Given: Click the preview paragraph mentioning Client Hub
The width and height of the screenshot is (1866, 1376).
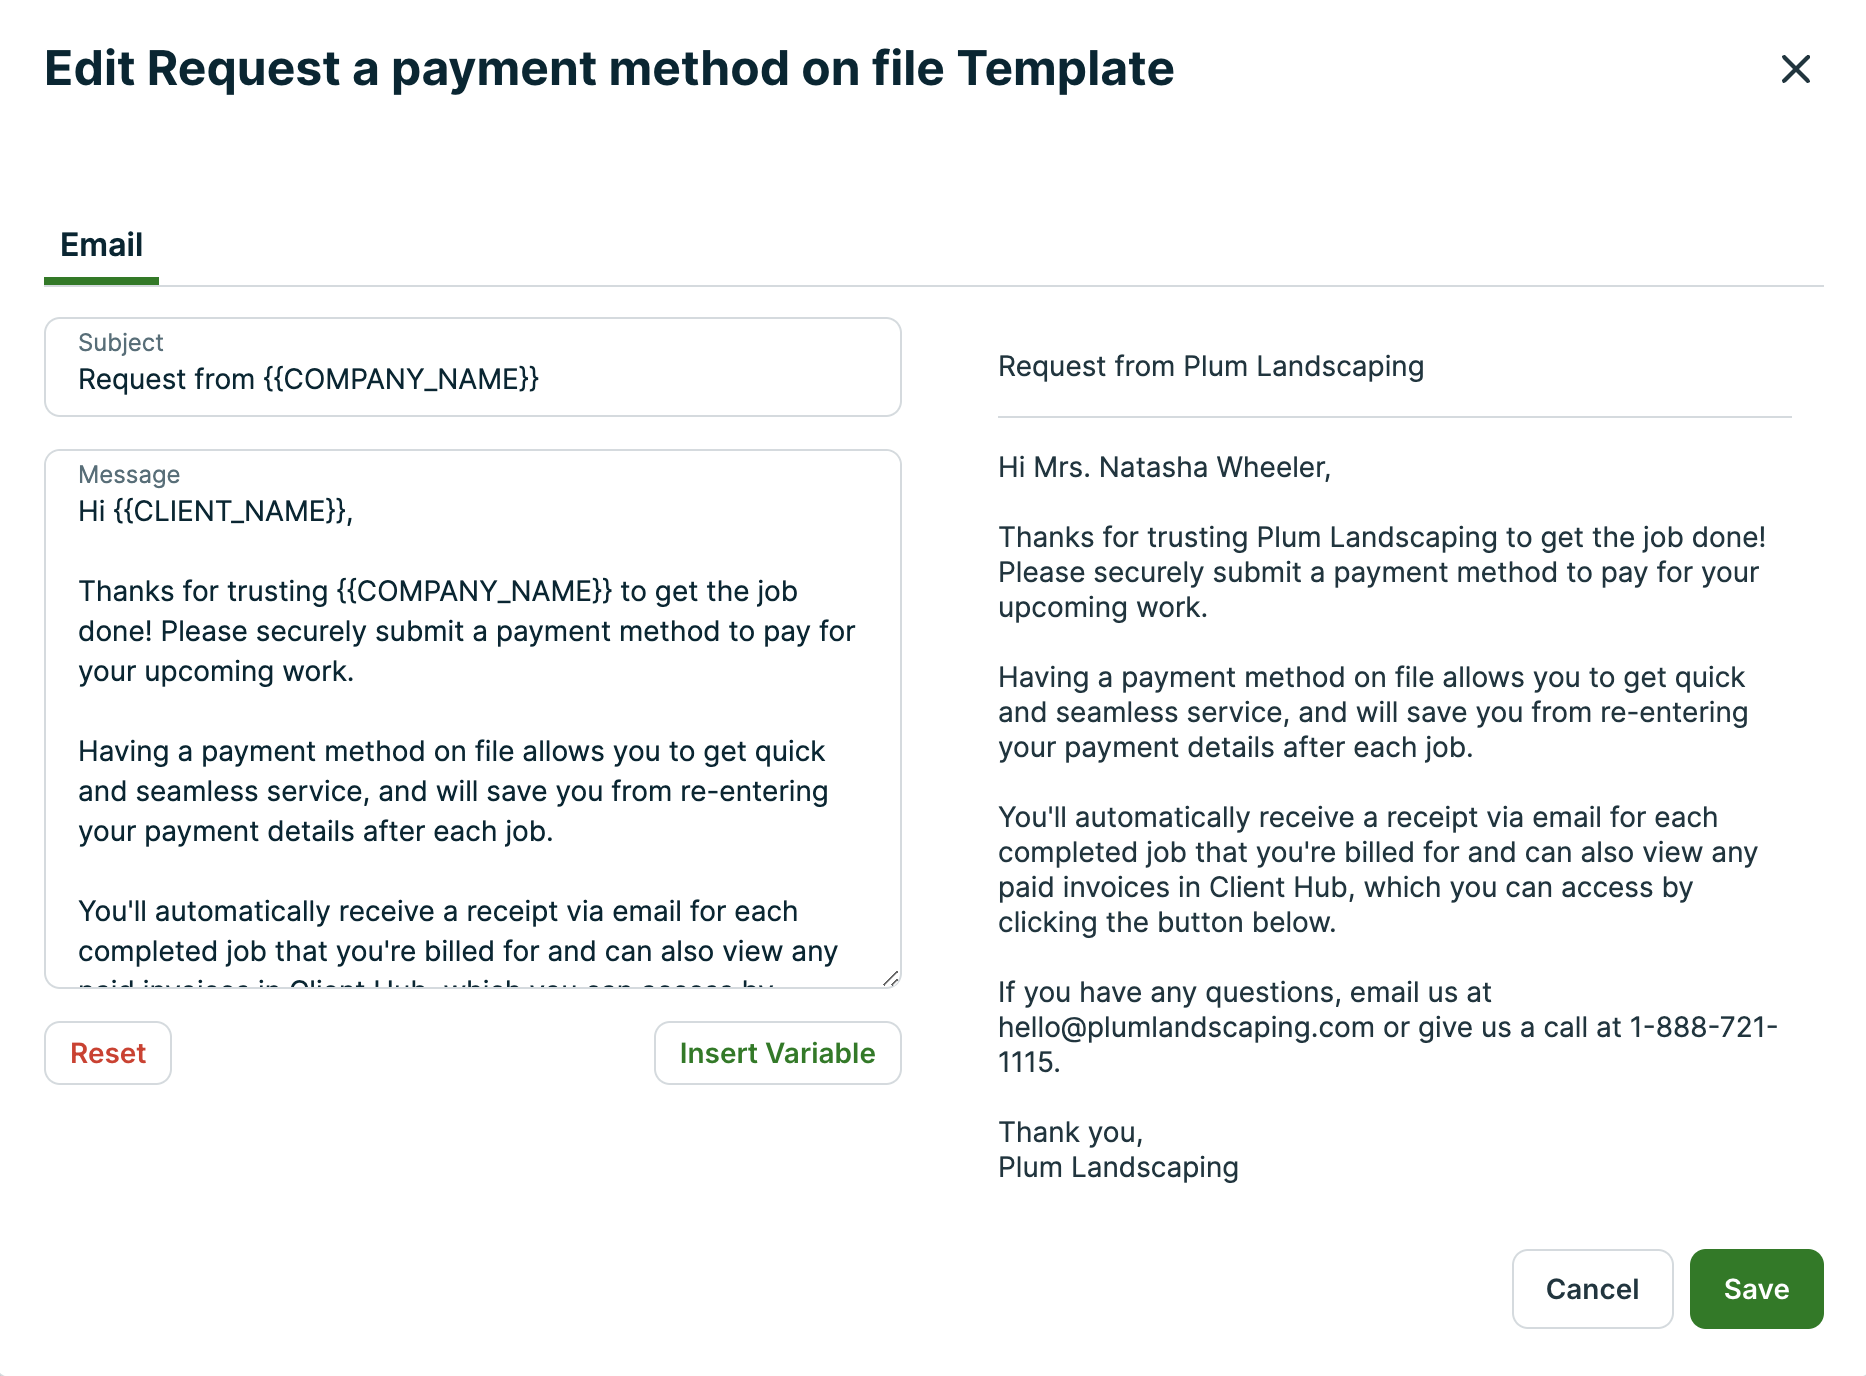Looking at the screenshot, I should pos(1376,870).
